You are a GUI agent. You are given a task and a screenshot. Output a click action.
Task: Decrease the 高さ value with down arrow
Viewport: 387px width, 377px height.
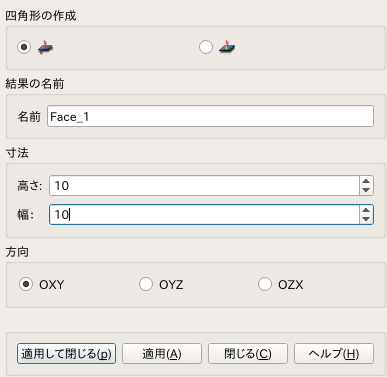pyautogui.click(x=366, y=190)
